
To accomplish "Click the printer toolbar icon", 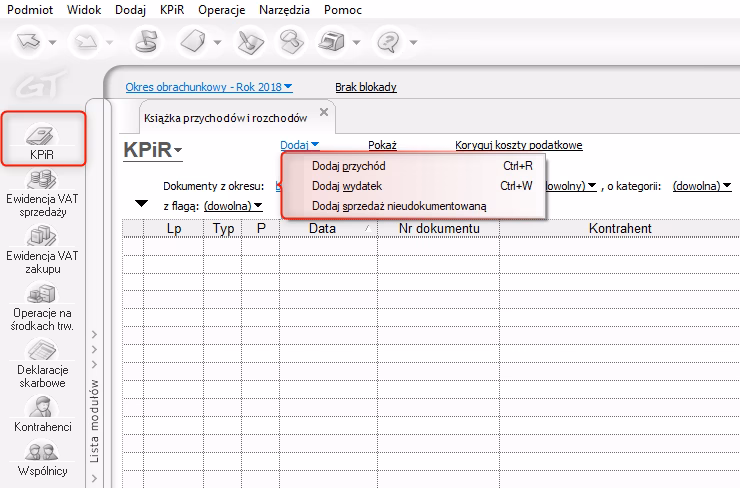I will (x=332, y=42).
